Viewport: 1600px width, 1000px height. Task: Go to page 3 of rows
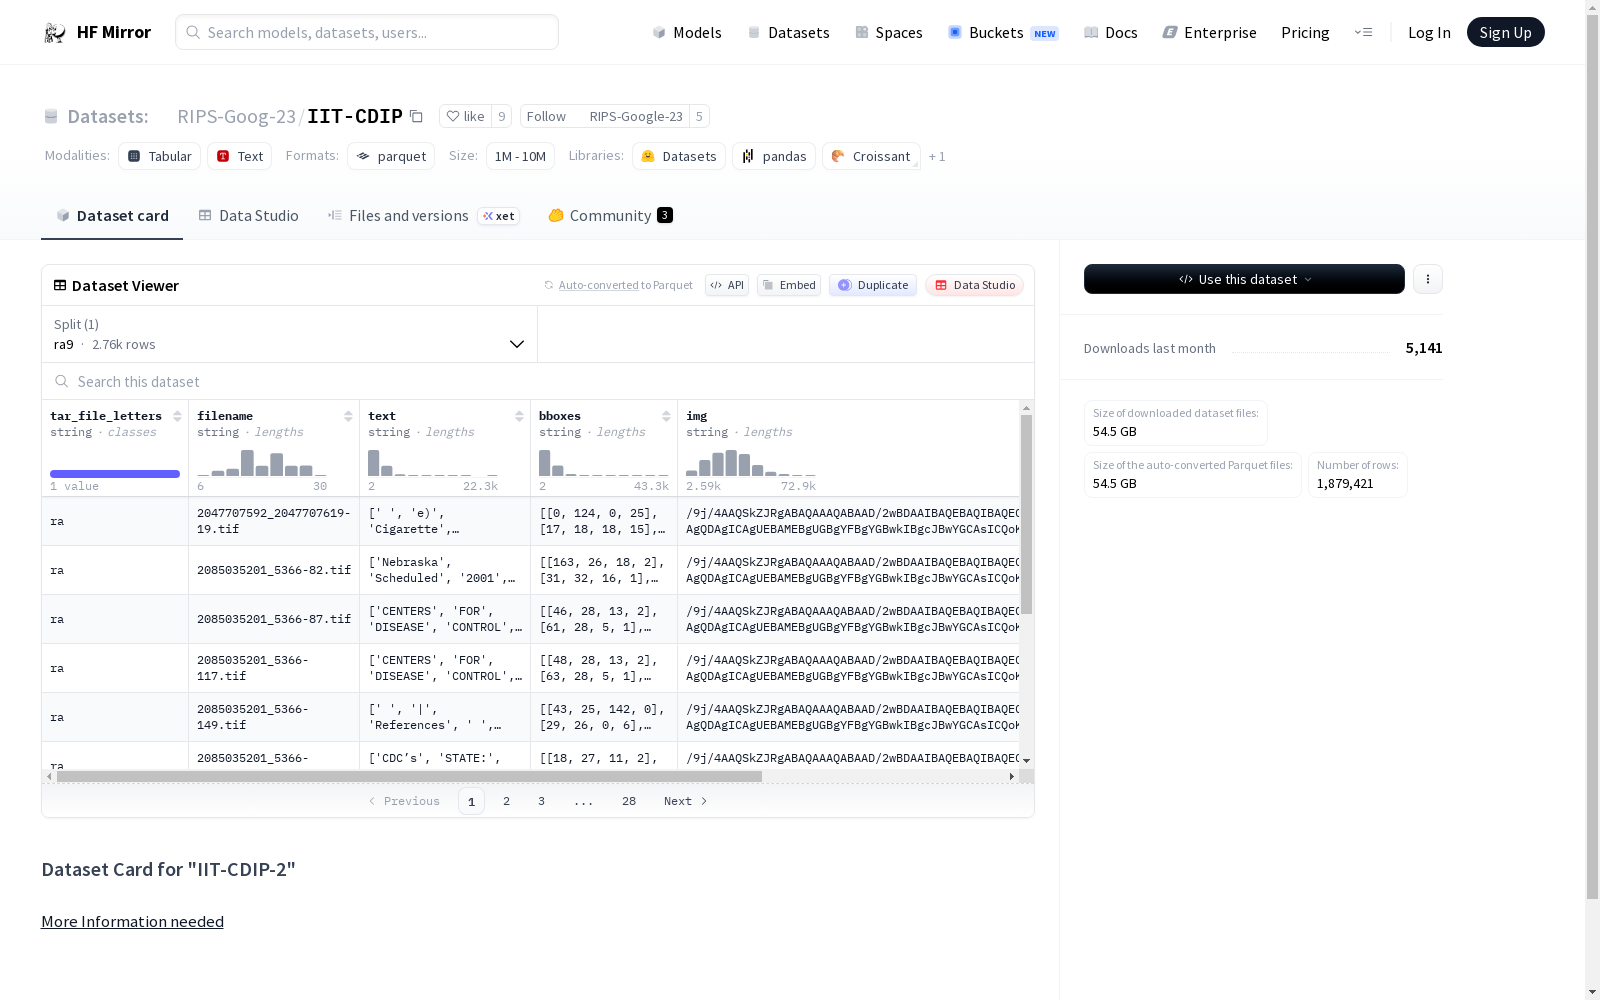pyautogui.click(x=542, y=801)
